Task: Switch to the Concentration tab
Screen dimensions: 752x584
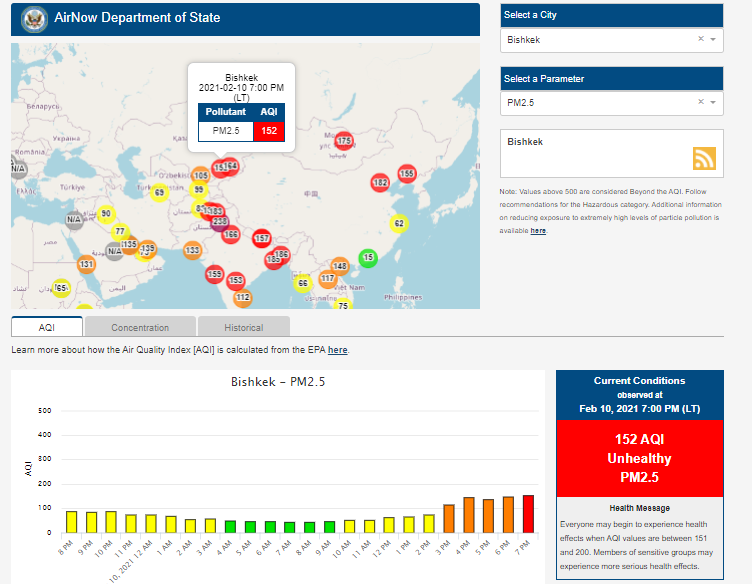Action: coord(140,327)
